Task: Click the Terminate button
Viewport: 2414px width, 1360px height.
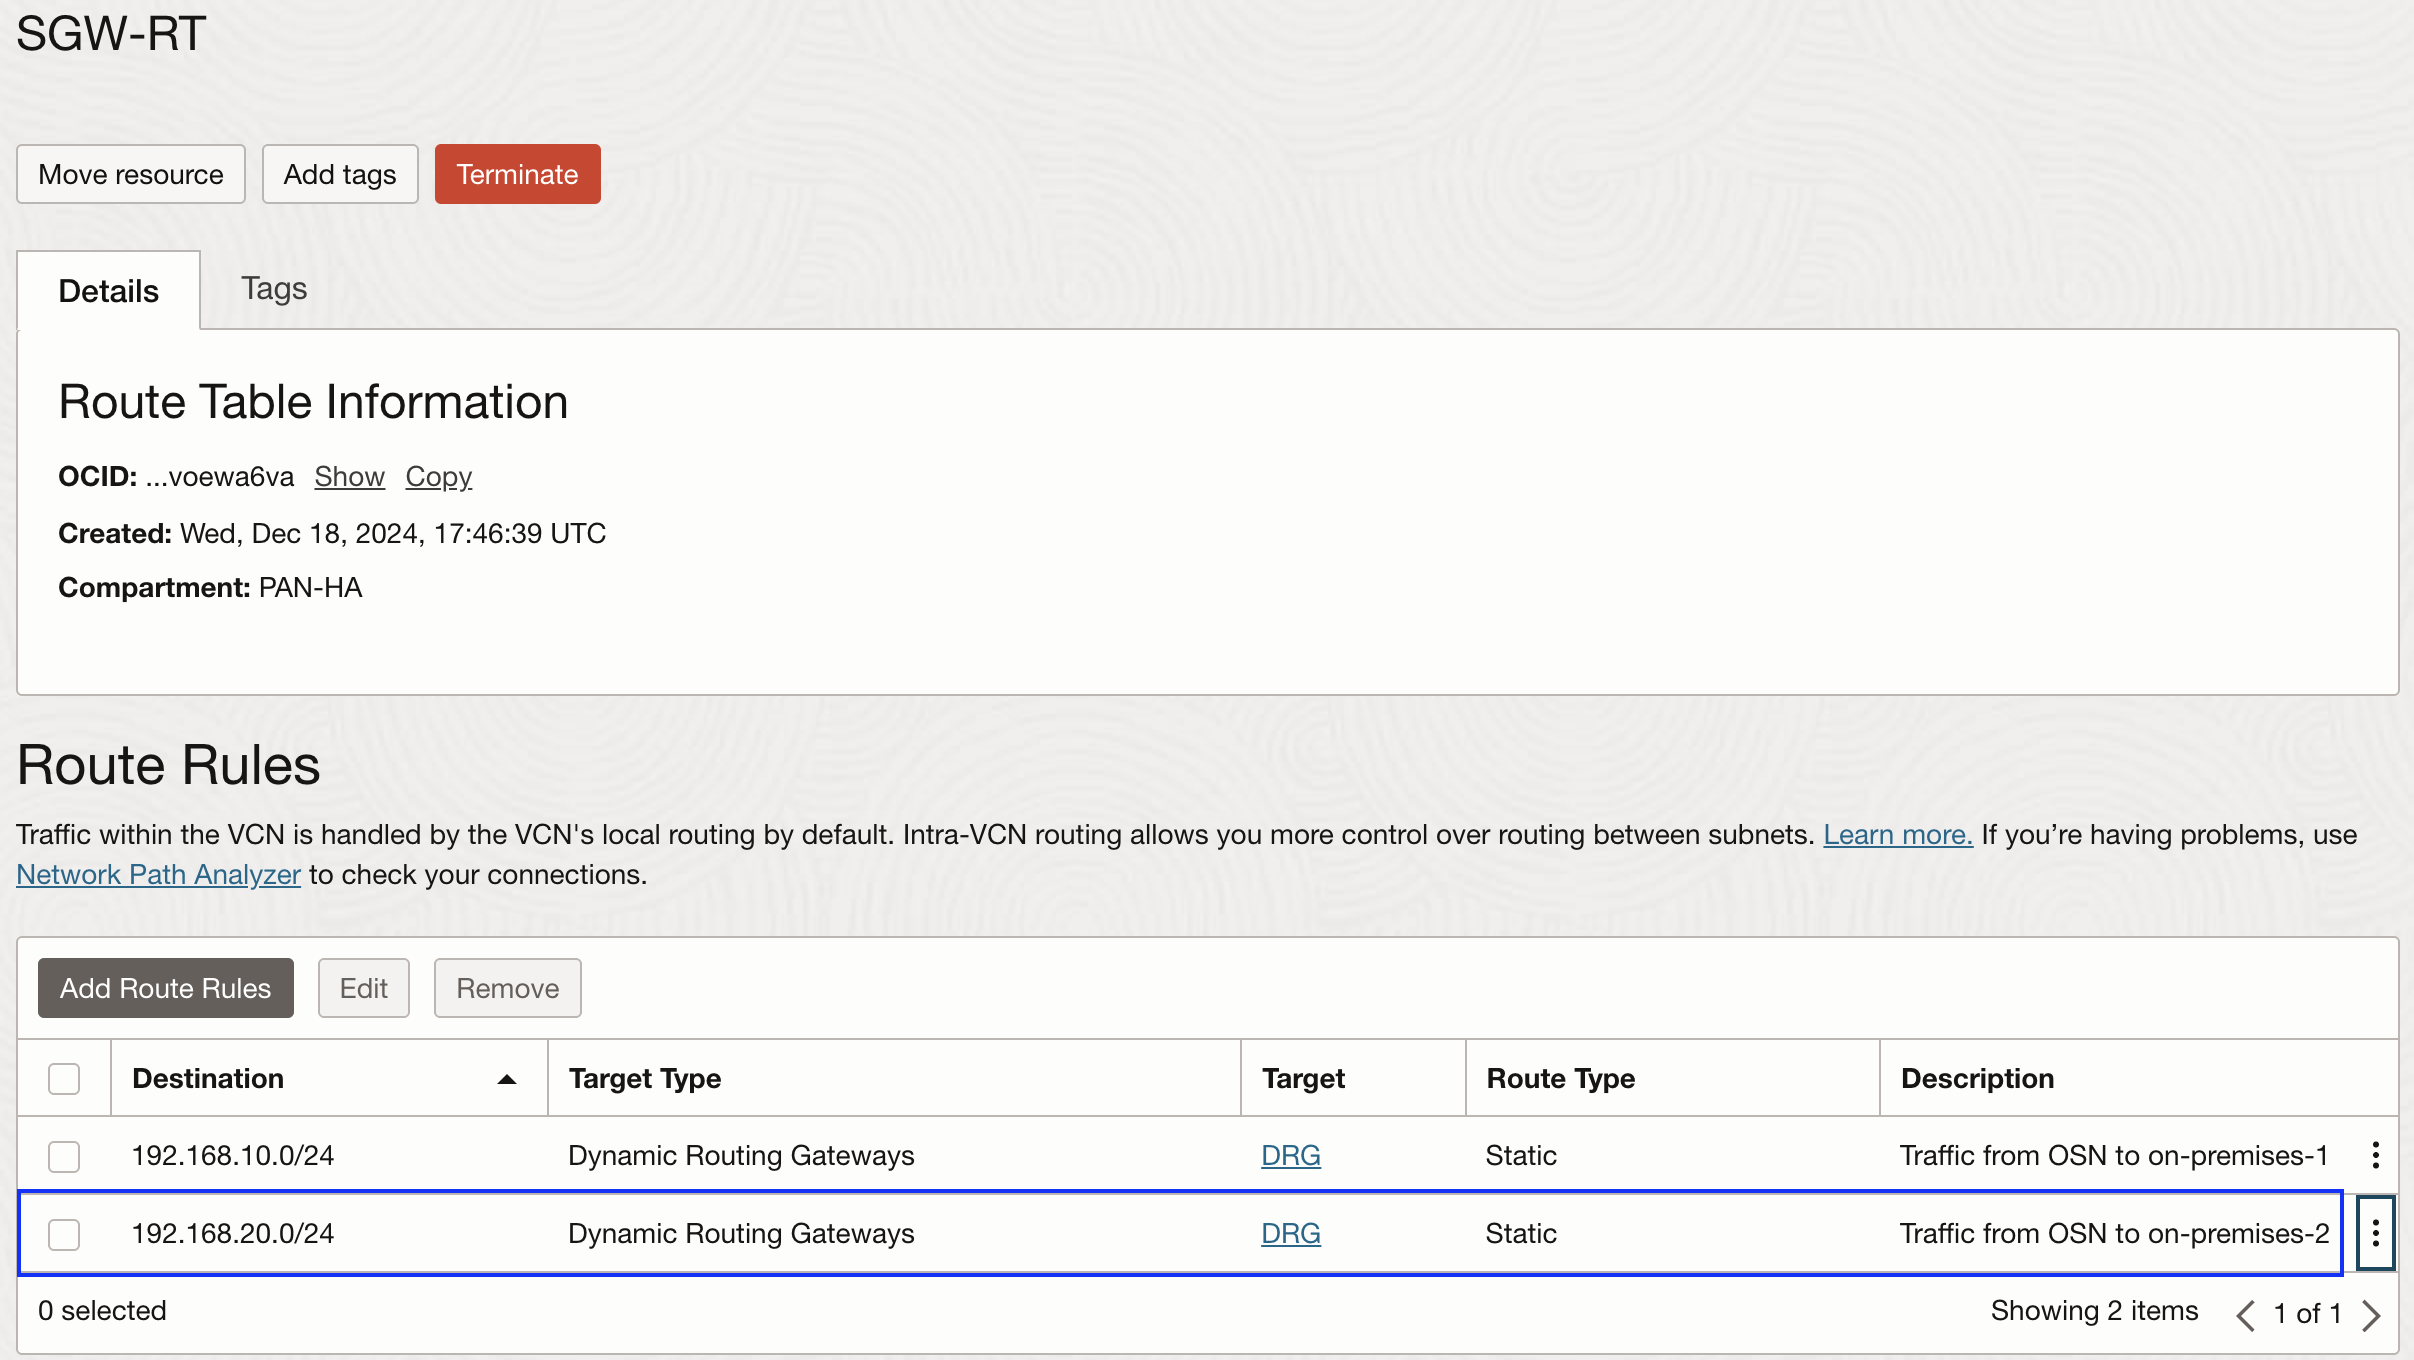Action: pos(517,174)
